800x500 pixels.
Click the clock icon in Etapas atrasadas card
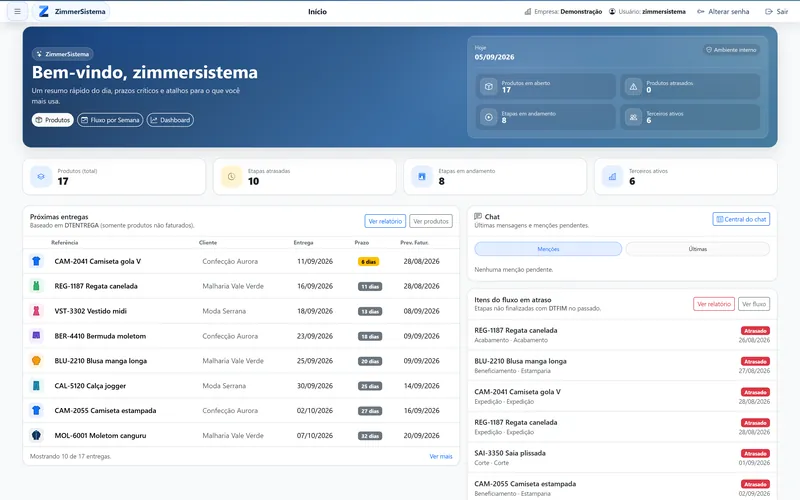231,177
